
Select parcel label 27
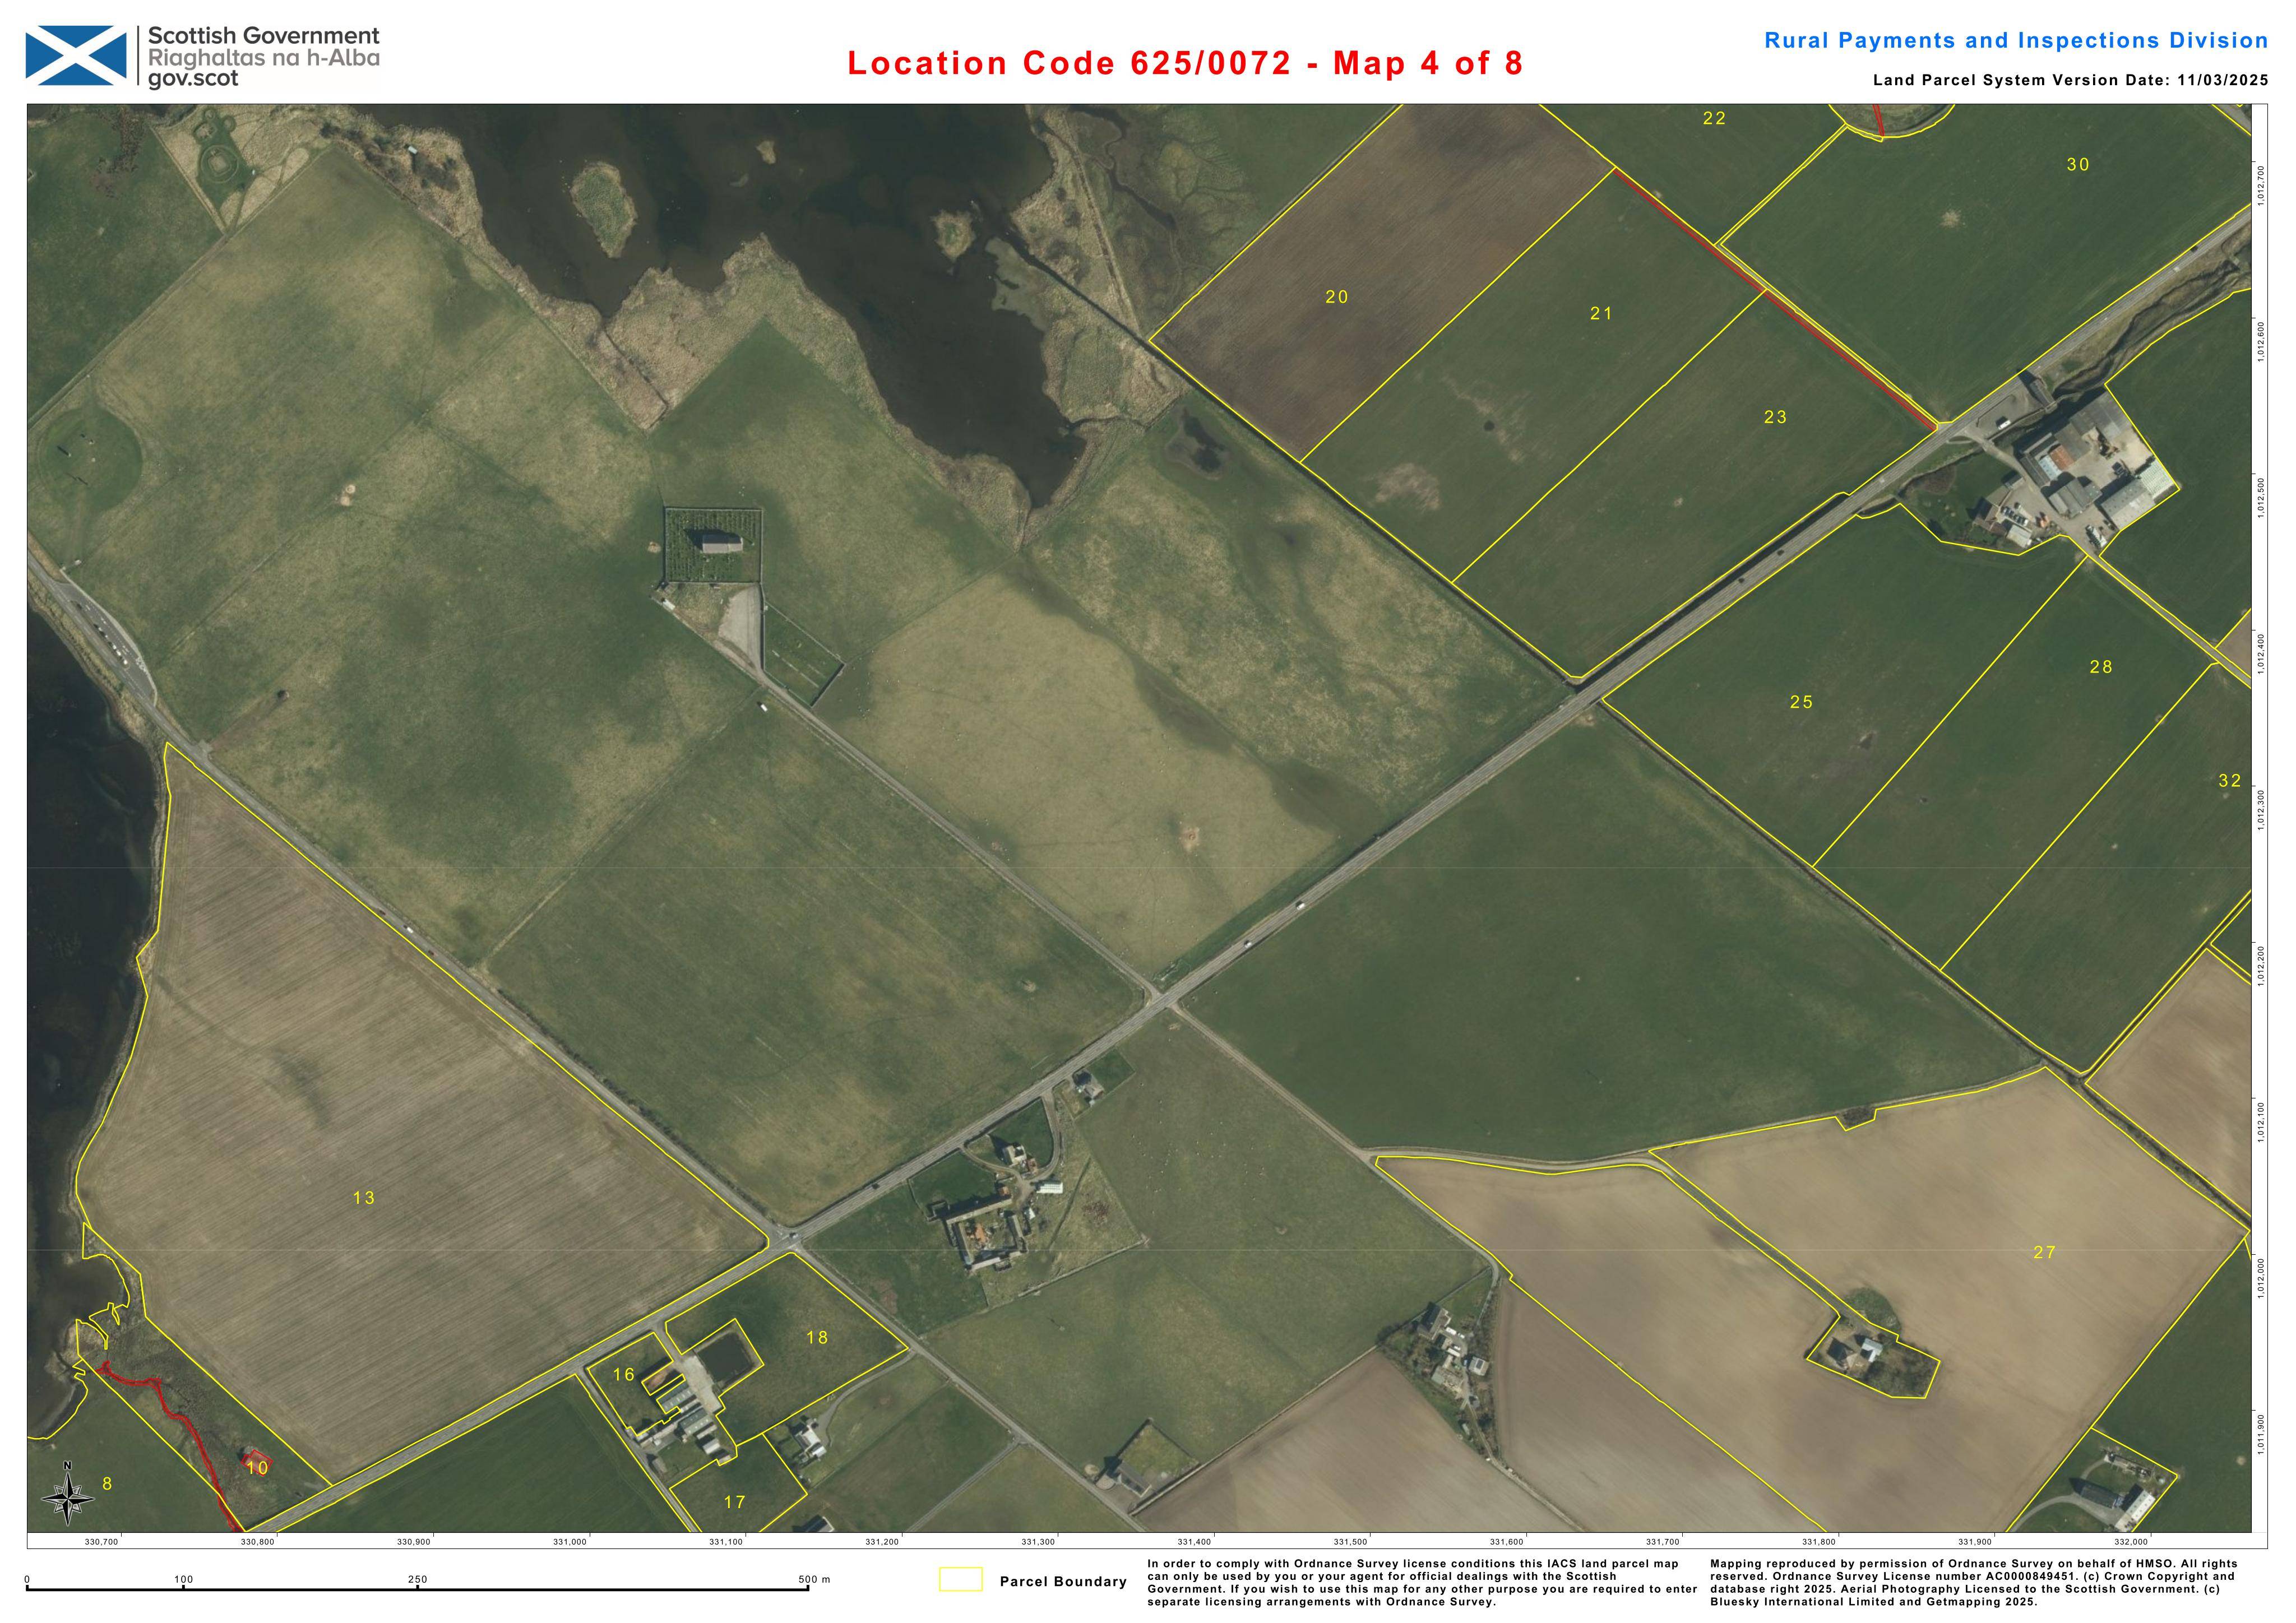coord(2044,1252)
